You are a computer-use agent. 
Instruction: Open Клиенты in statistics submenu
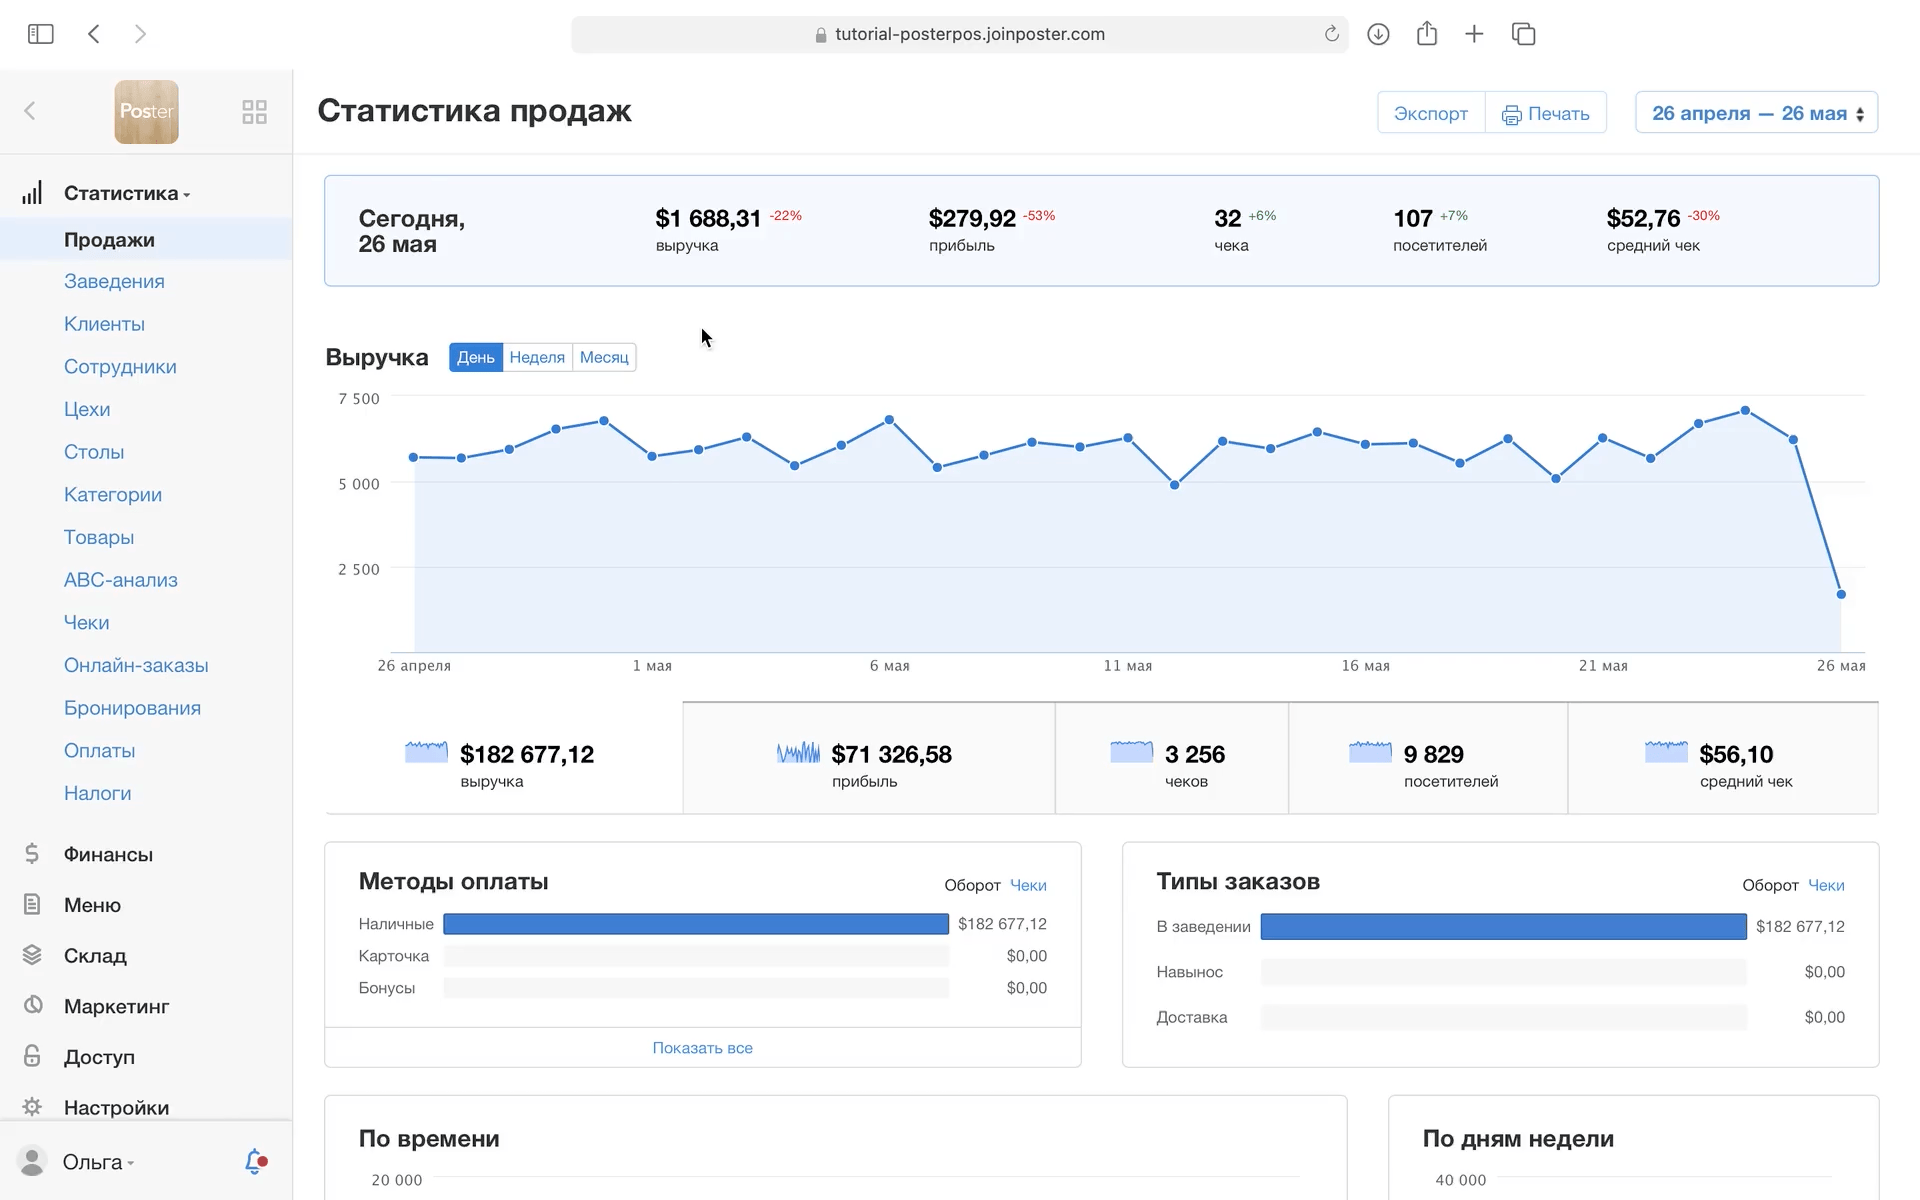[x=104, y=324]
